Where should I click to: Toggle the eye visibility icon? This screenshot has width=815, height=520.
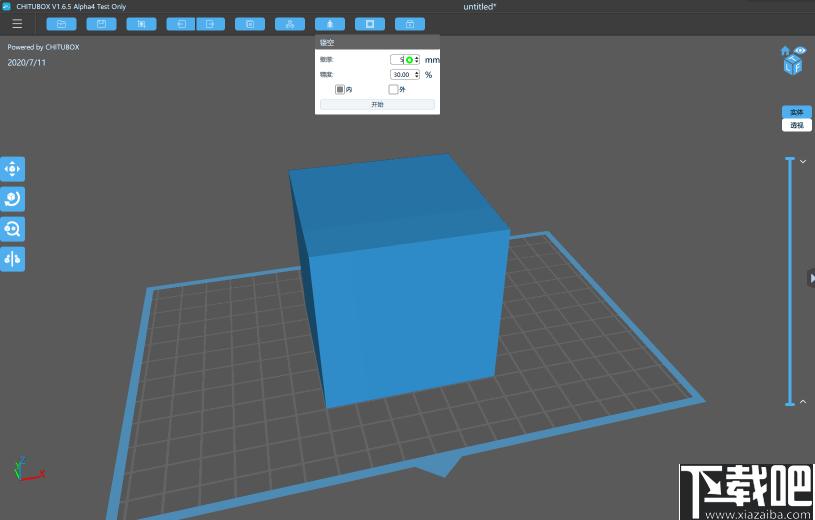[x=800, y=50]
